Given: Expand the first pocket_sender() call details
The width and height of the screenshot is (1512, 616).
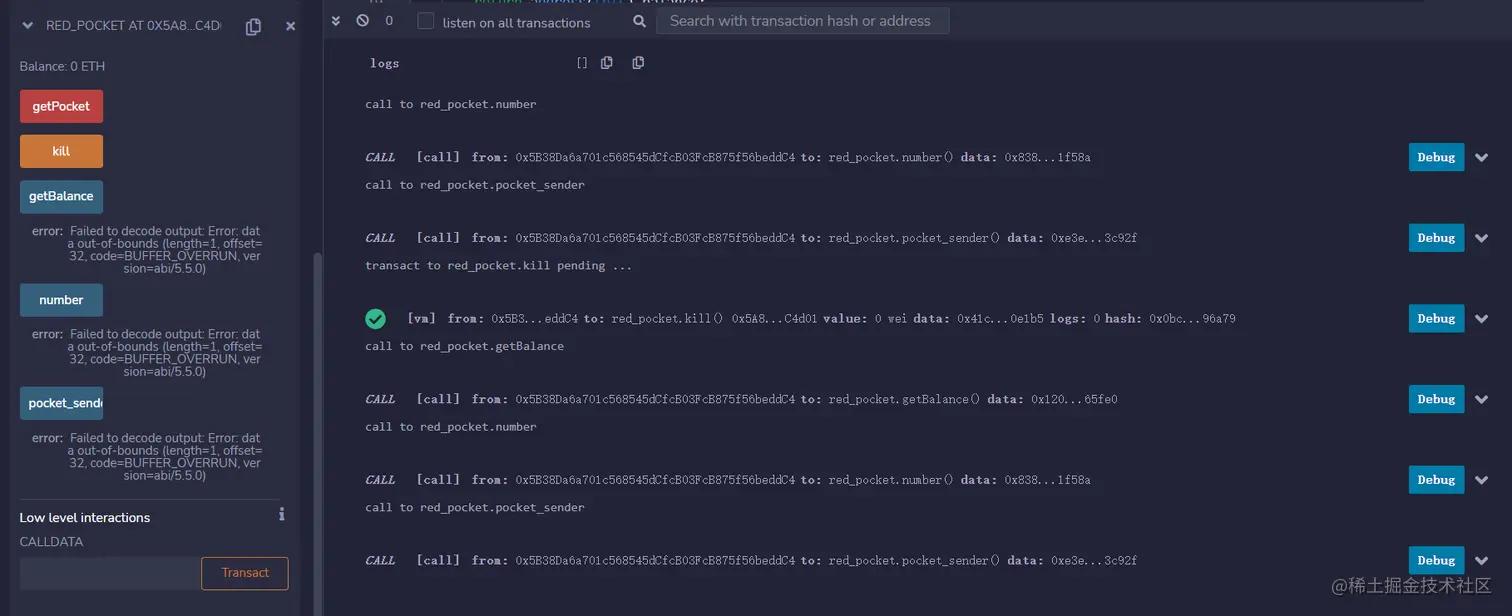Looking at the screenshot, I should coord(1482,238).
